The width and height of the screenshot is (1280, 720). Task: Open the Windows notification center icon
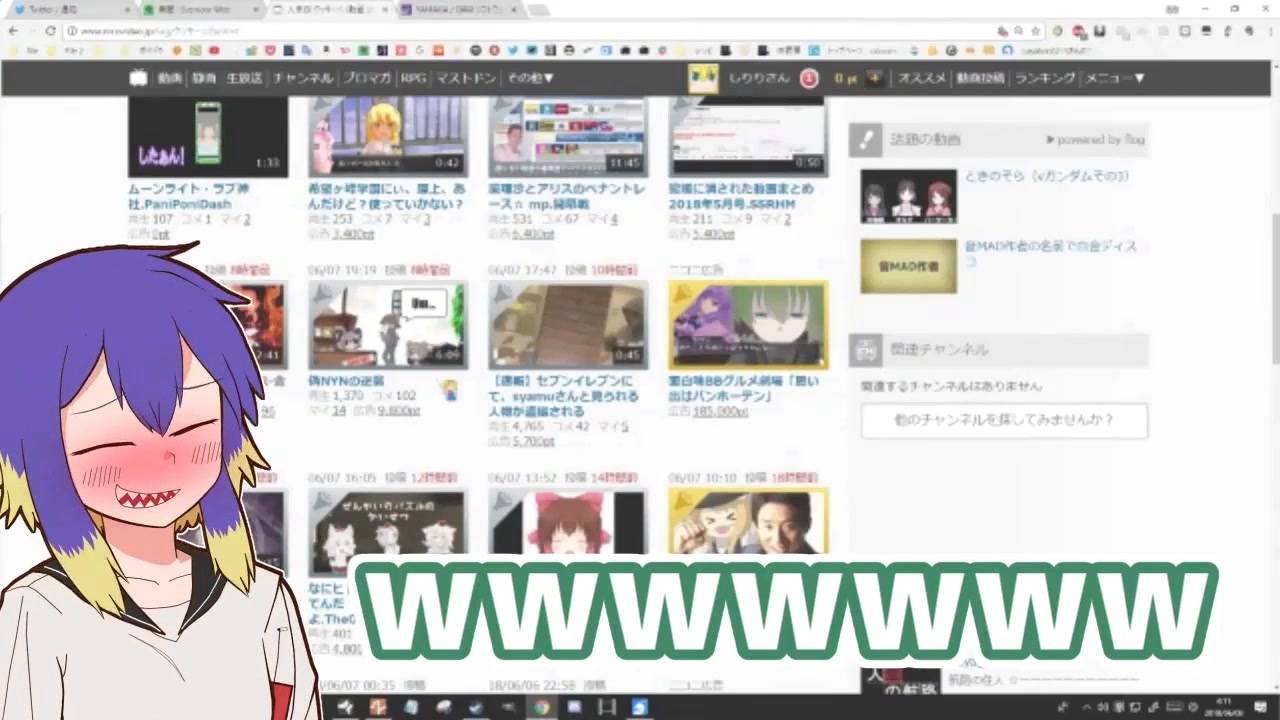click(x=1261, y=707)
